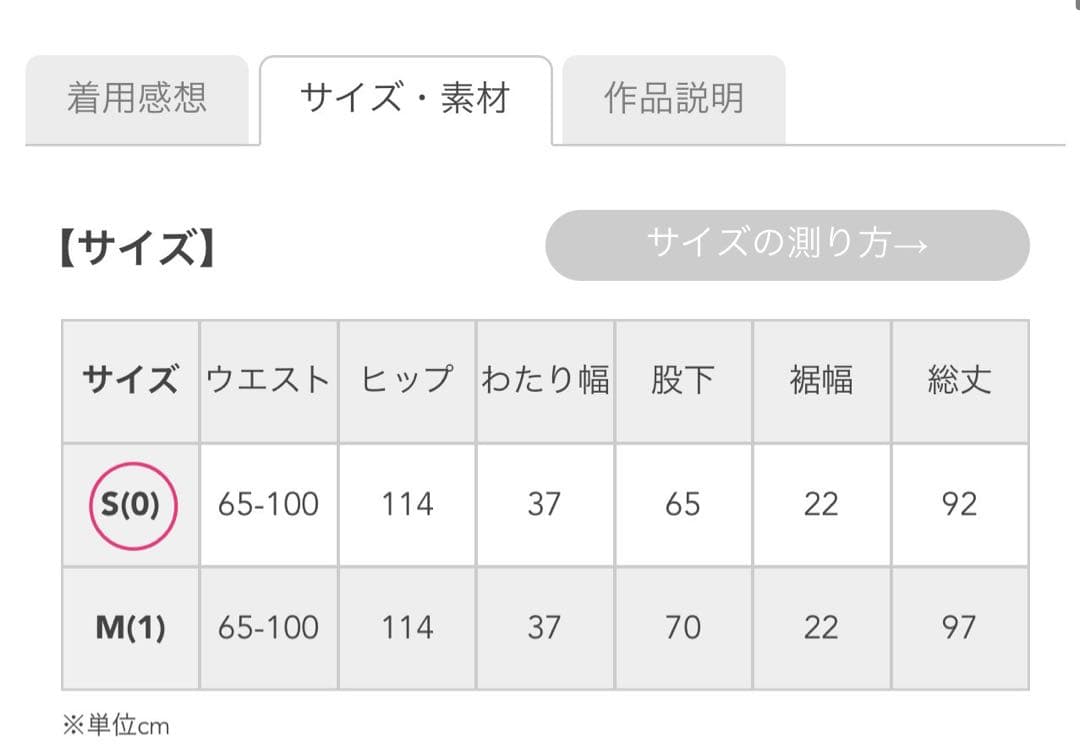Click the ウエスト column header
The image size is (1080, 749).
coord(269,380)
